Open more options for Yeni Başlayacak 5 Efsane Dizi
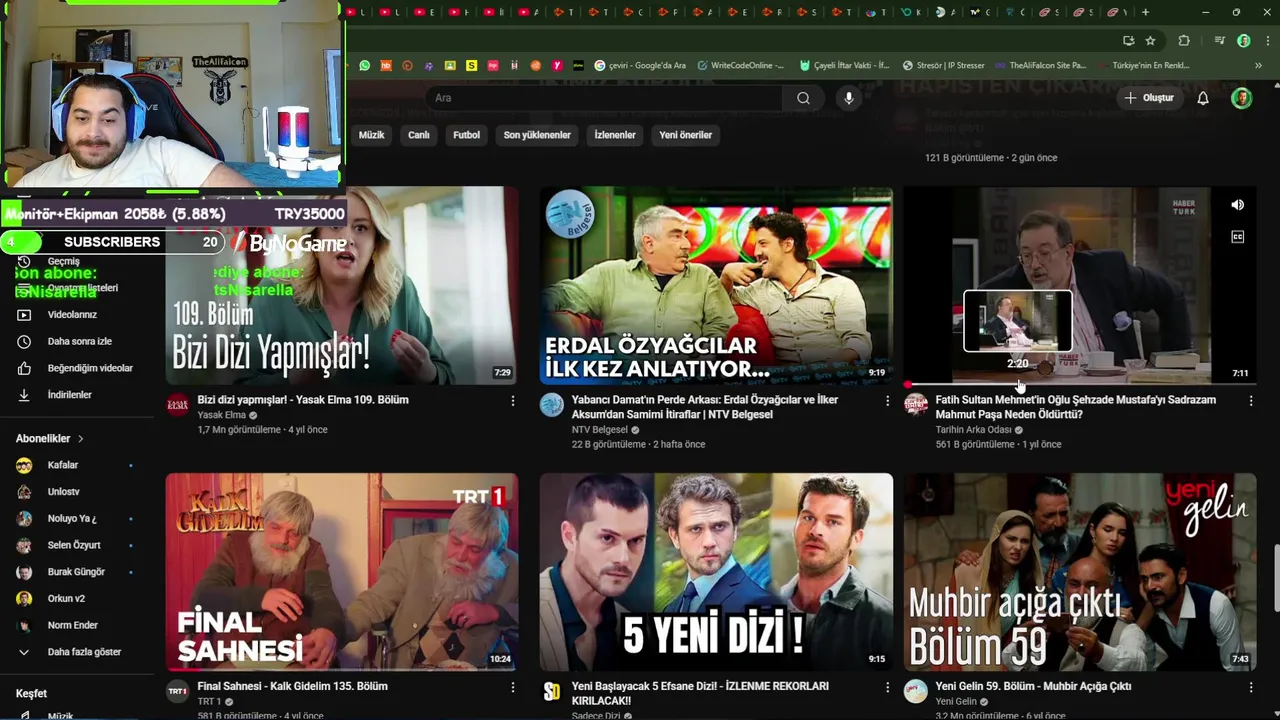 (x=887, y=687)
